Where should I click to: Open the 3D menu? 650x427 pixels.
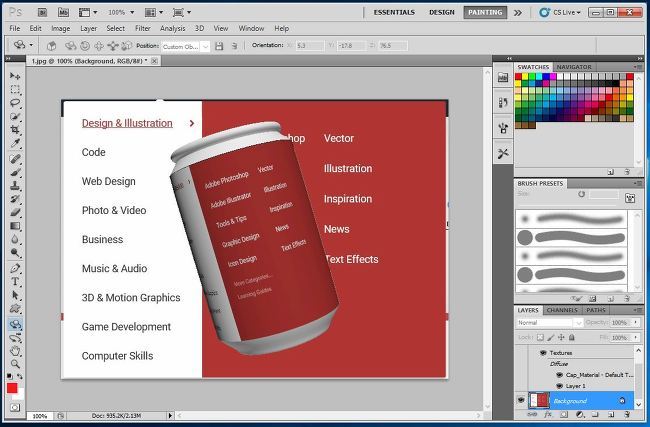[199, 28]
